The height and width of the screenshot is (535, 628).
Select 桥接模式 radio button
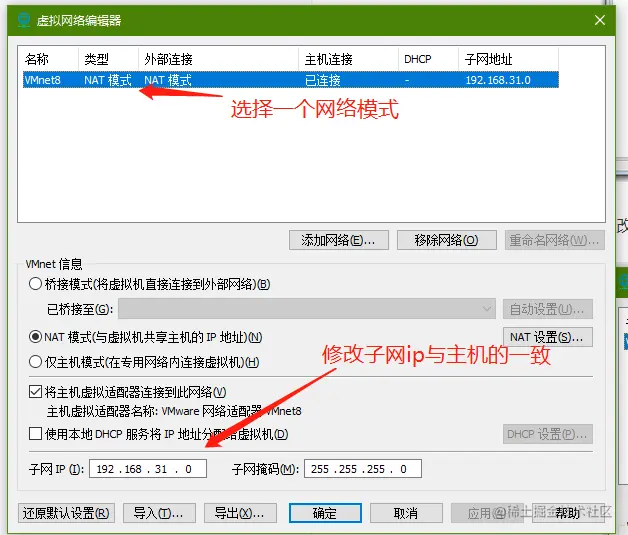pyautogui.click(x=35, y=284)
